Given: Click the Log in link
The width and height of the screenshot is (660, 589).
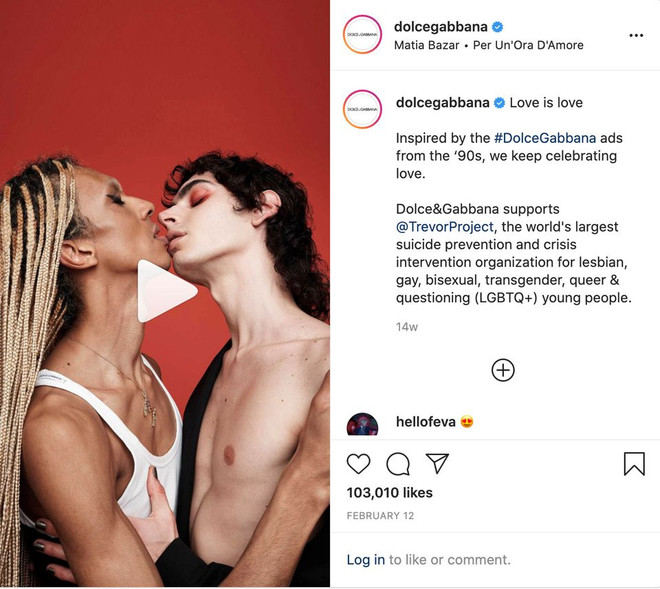Looking at the screenshot, I should [365, 560].
